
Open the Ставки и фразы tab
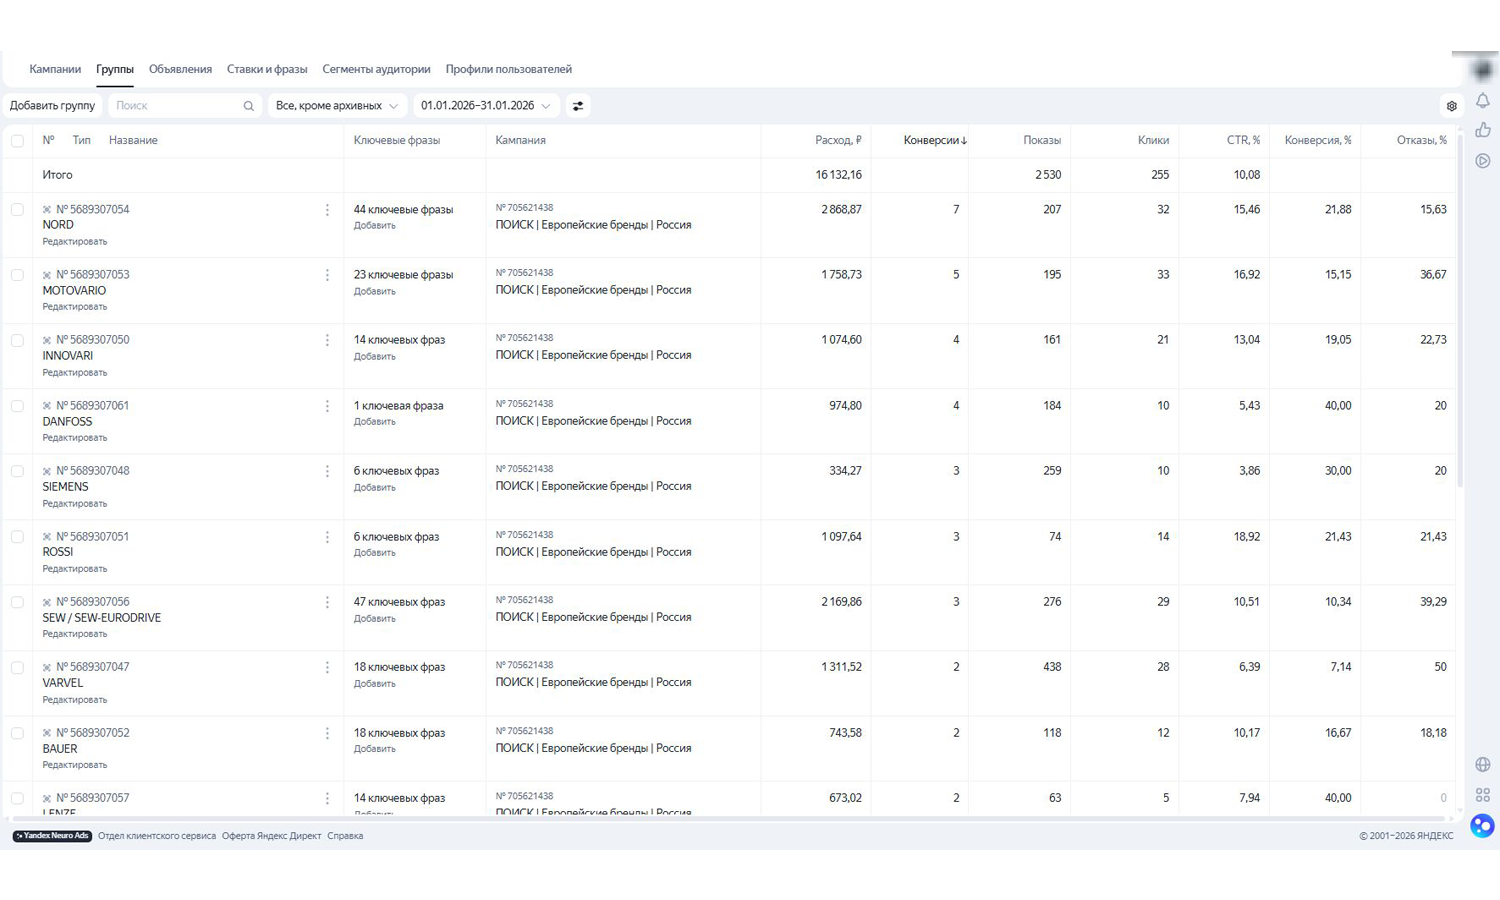tap(267, 70)
